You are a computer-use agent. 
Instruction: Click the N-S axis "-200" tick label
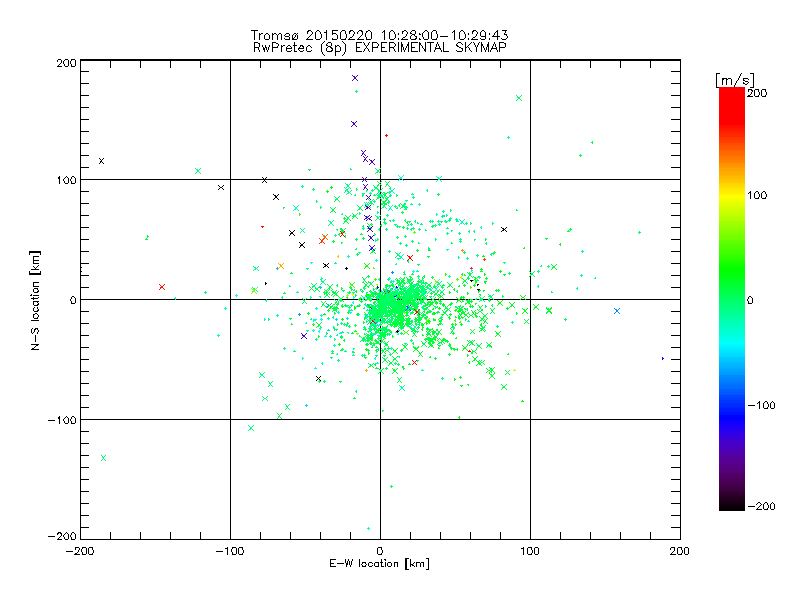pos(62,536)
